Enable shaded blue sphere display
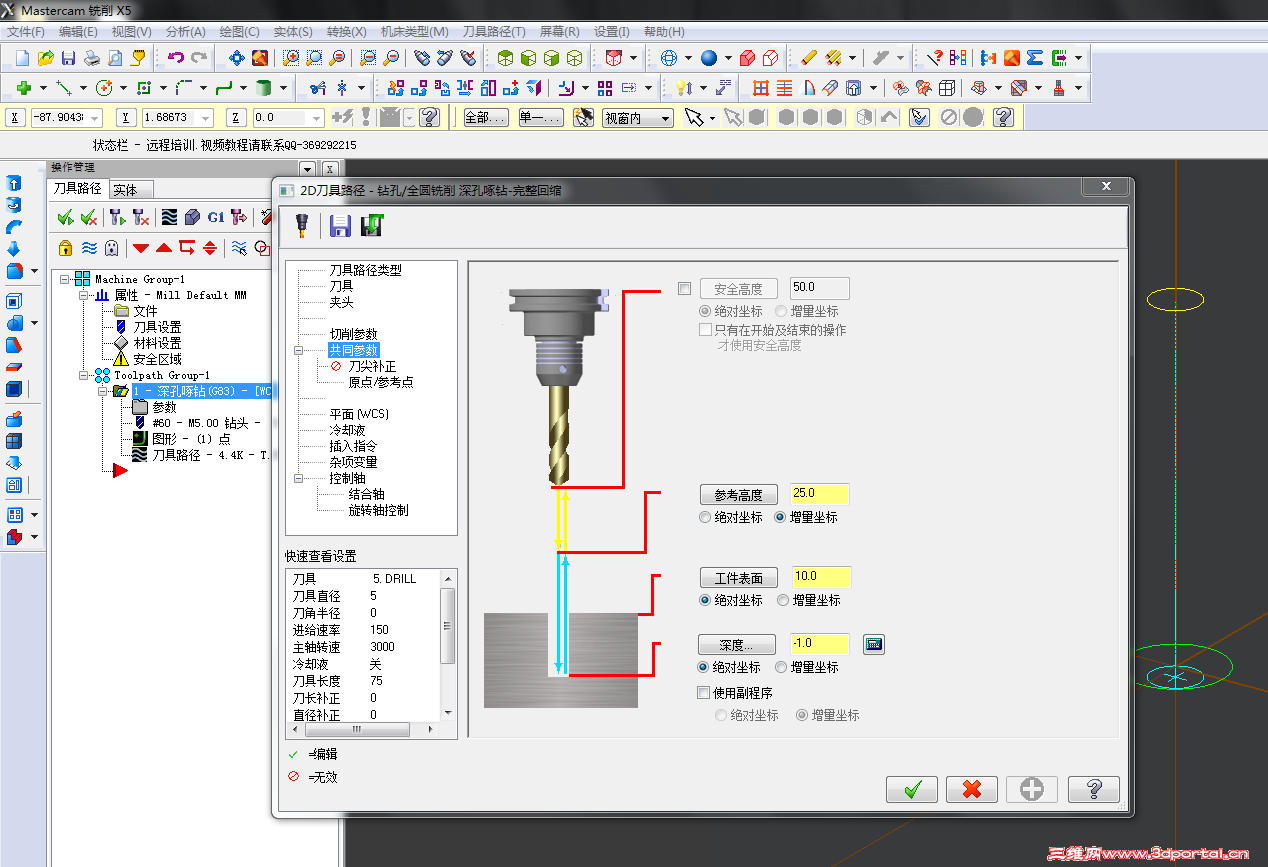The image size is (1268, 867). click(x=709, y=58)
